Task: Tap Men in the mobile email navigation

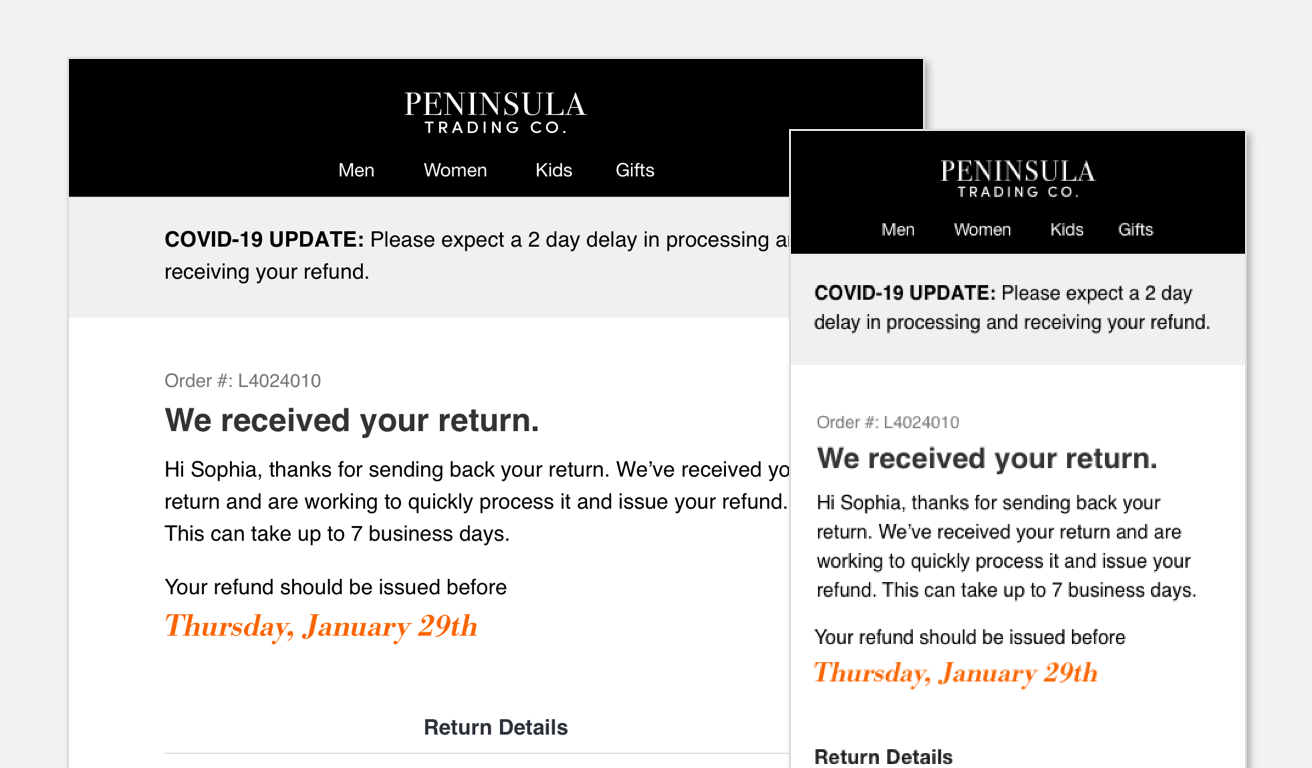Action: point(898,230)
